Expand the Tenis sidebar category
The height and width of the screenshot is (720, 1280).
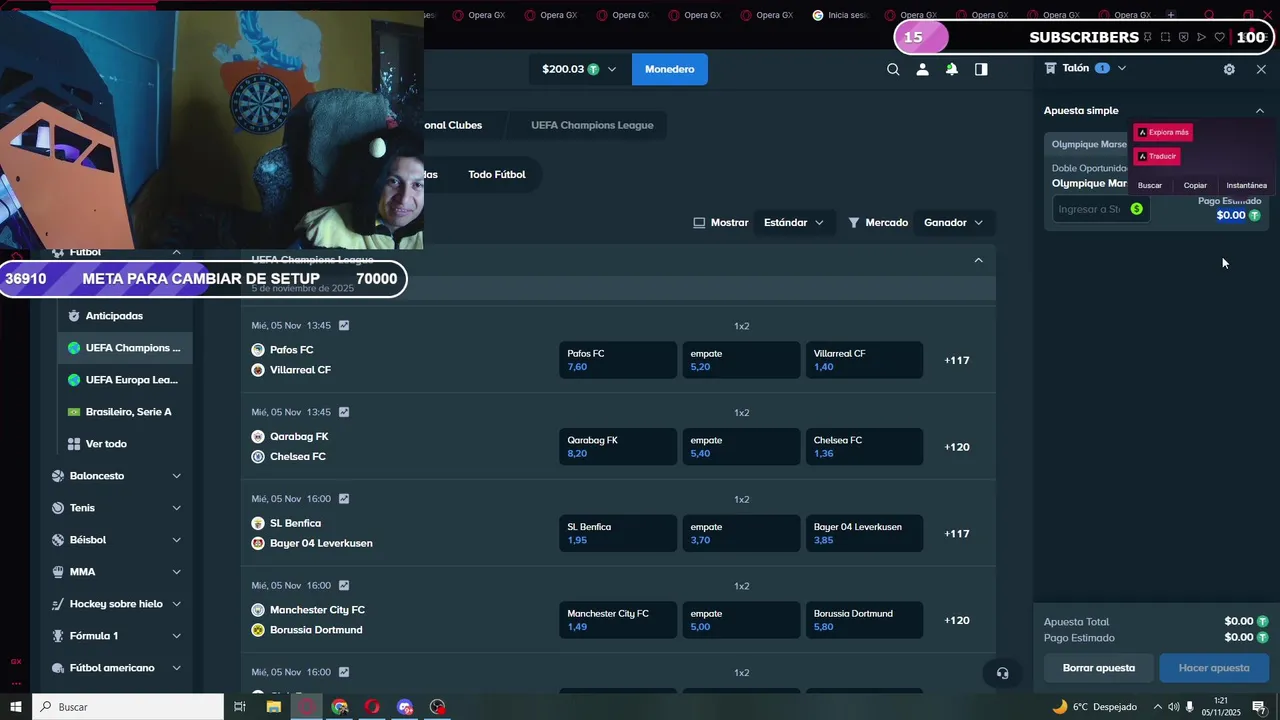pyautogui.click(x=176, y=508)
